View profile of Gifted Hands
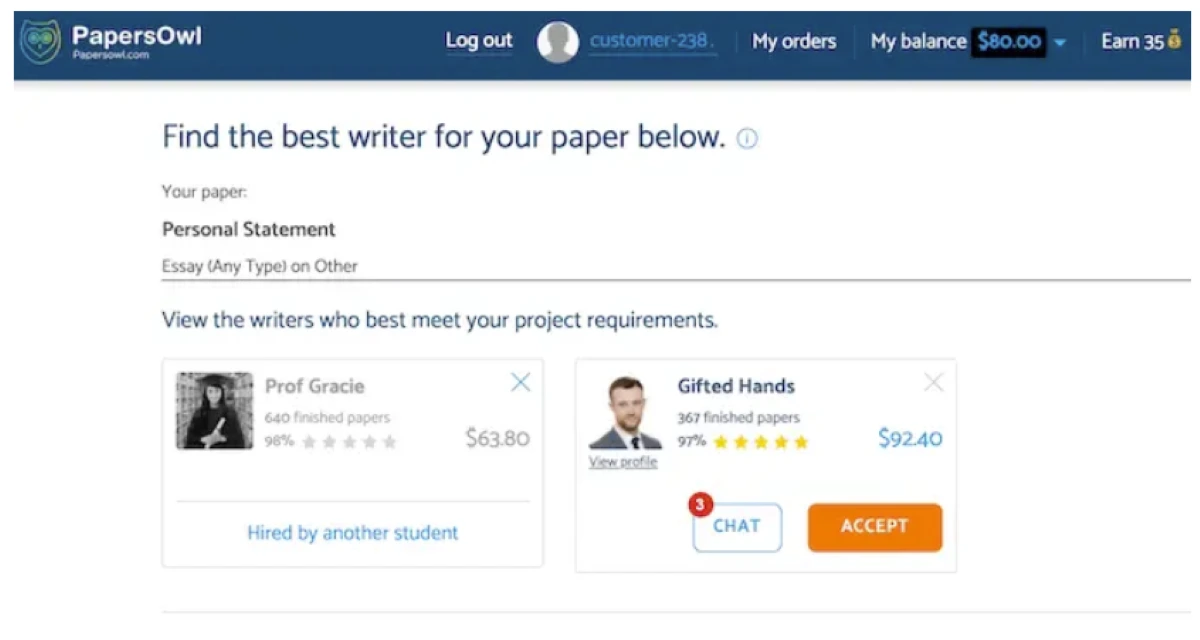The image size is (1200, 640). click(623, 462)
